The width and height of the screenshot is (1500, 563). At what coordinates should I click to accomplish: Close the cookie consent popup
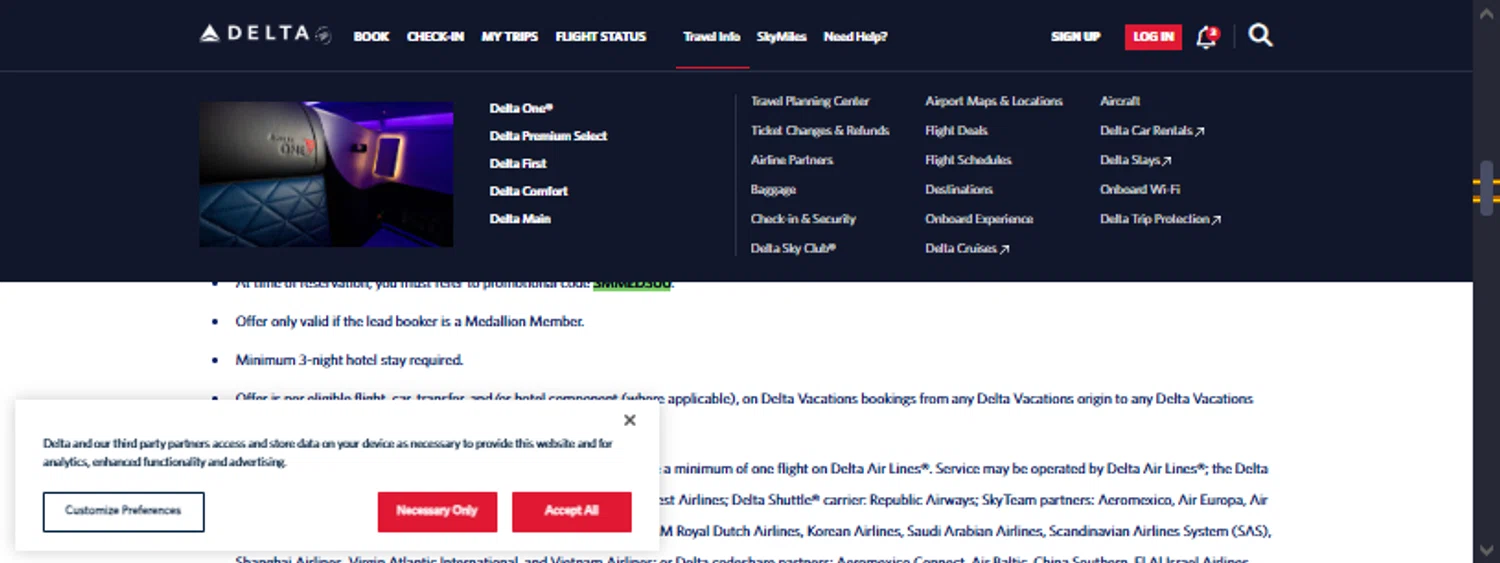click(x=629, y=420)
